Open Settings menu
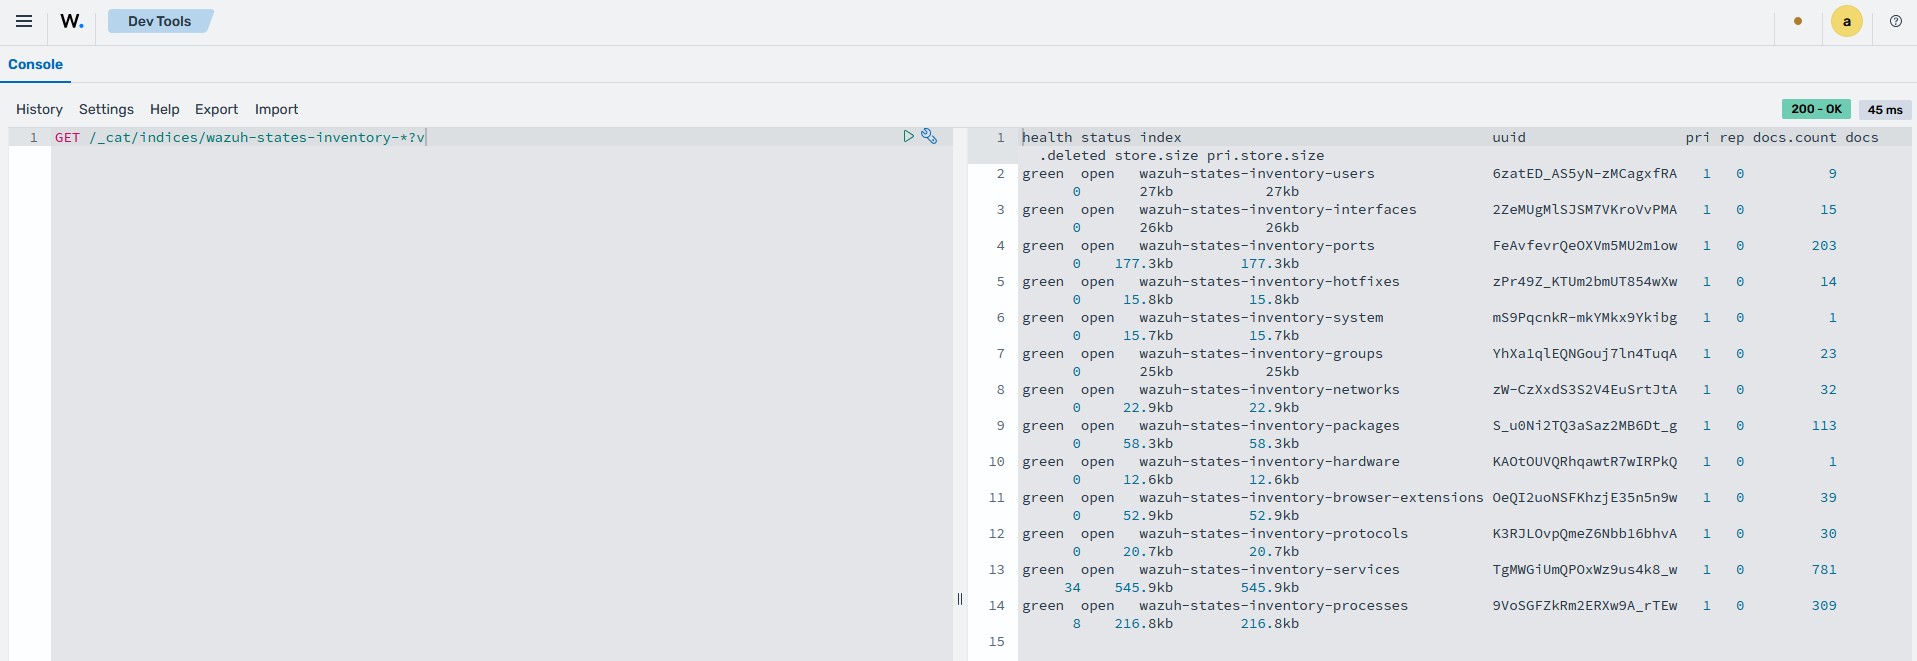The width and height of the screenshot is (1917, 661). coord(106,109)
